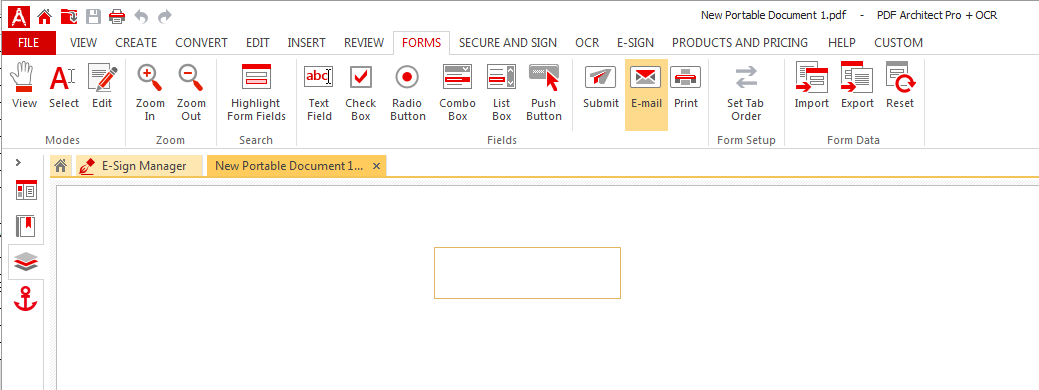Viewport: 1039px width, 390px height.
Task: Insert a Check Box field
Action: pyautogui.click(x=360, y=93)
